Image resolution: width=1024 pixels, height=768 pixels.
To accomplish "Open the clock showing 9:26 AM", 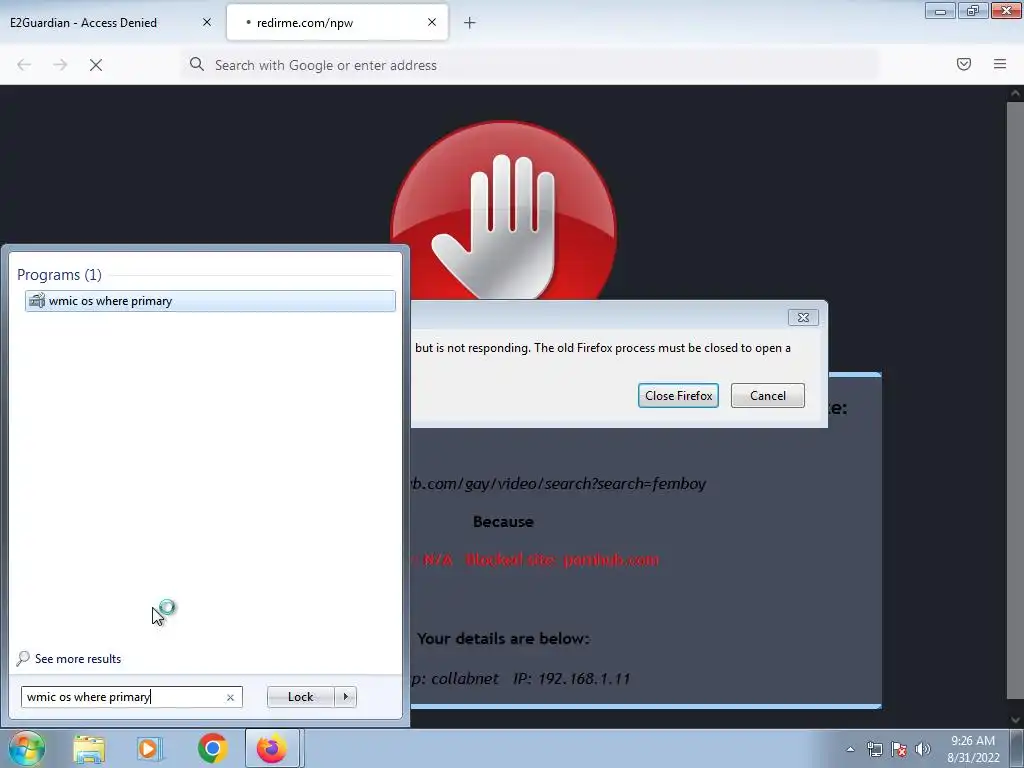I will coord(974,749).
